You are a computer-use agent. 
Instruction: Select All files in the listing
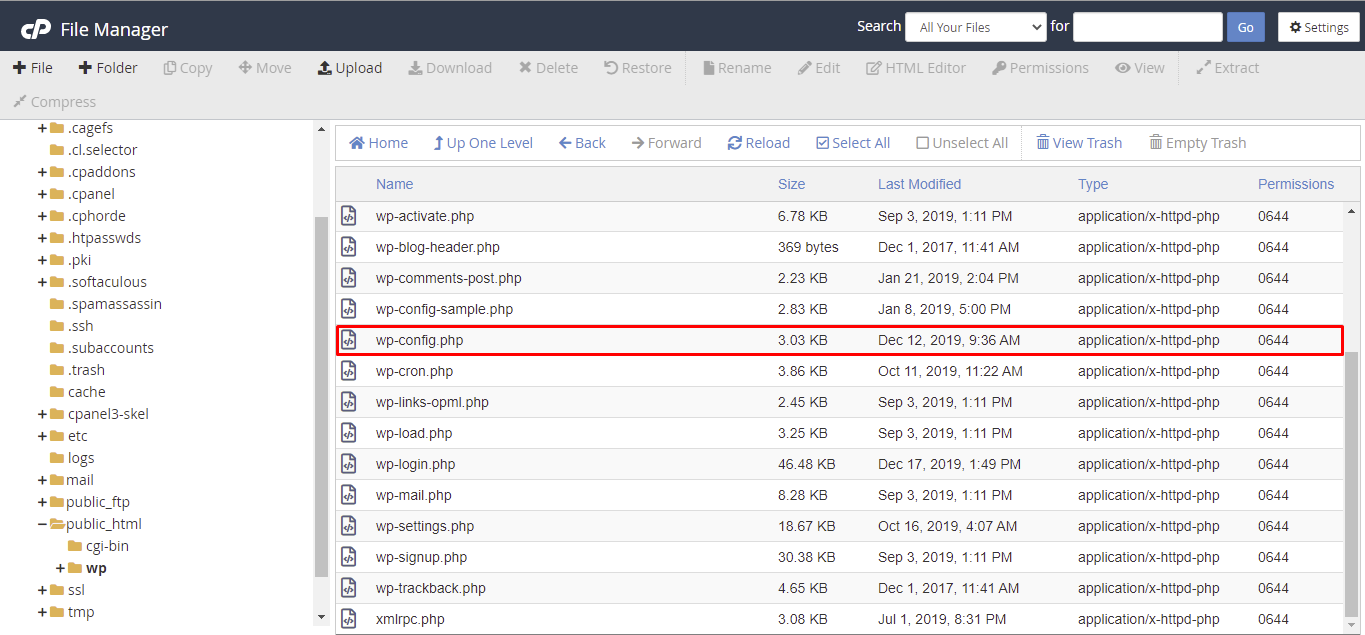click(853, 142)
